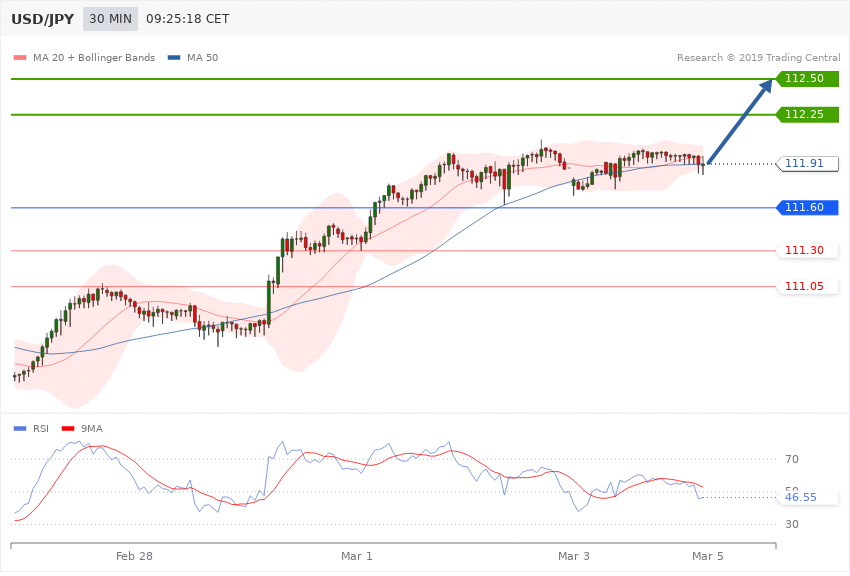Click the Feb 28 date axis label
850x576 pixels.
coord(134,556)
